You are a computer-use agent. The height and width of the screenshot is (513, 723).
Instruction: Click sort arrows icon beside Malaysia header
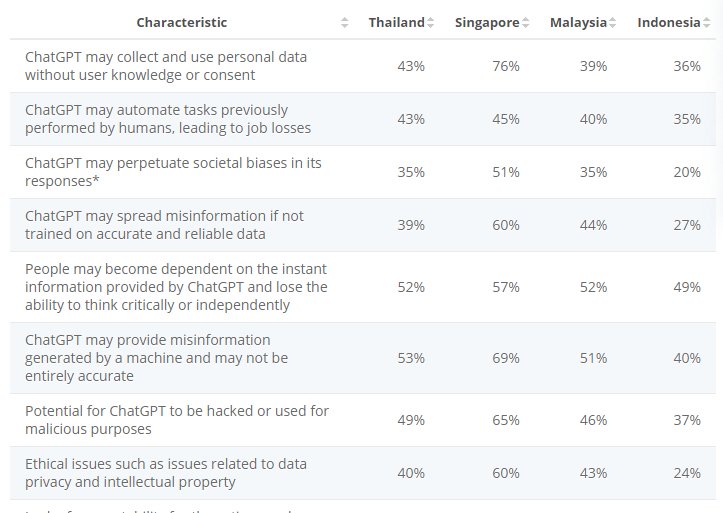point(613,23)
